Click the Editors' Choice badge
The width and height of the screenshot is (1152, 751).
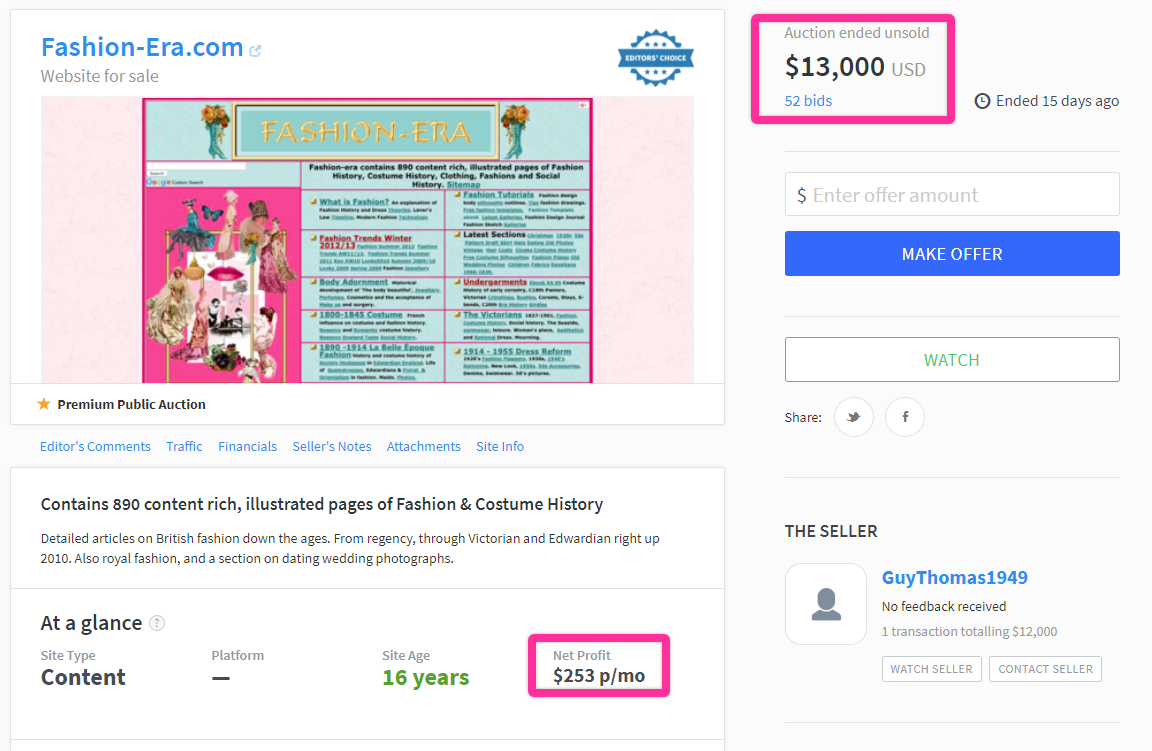(x=655, y=57)
